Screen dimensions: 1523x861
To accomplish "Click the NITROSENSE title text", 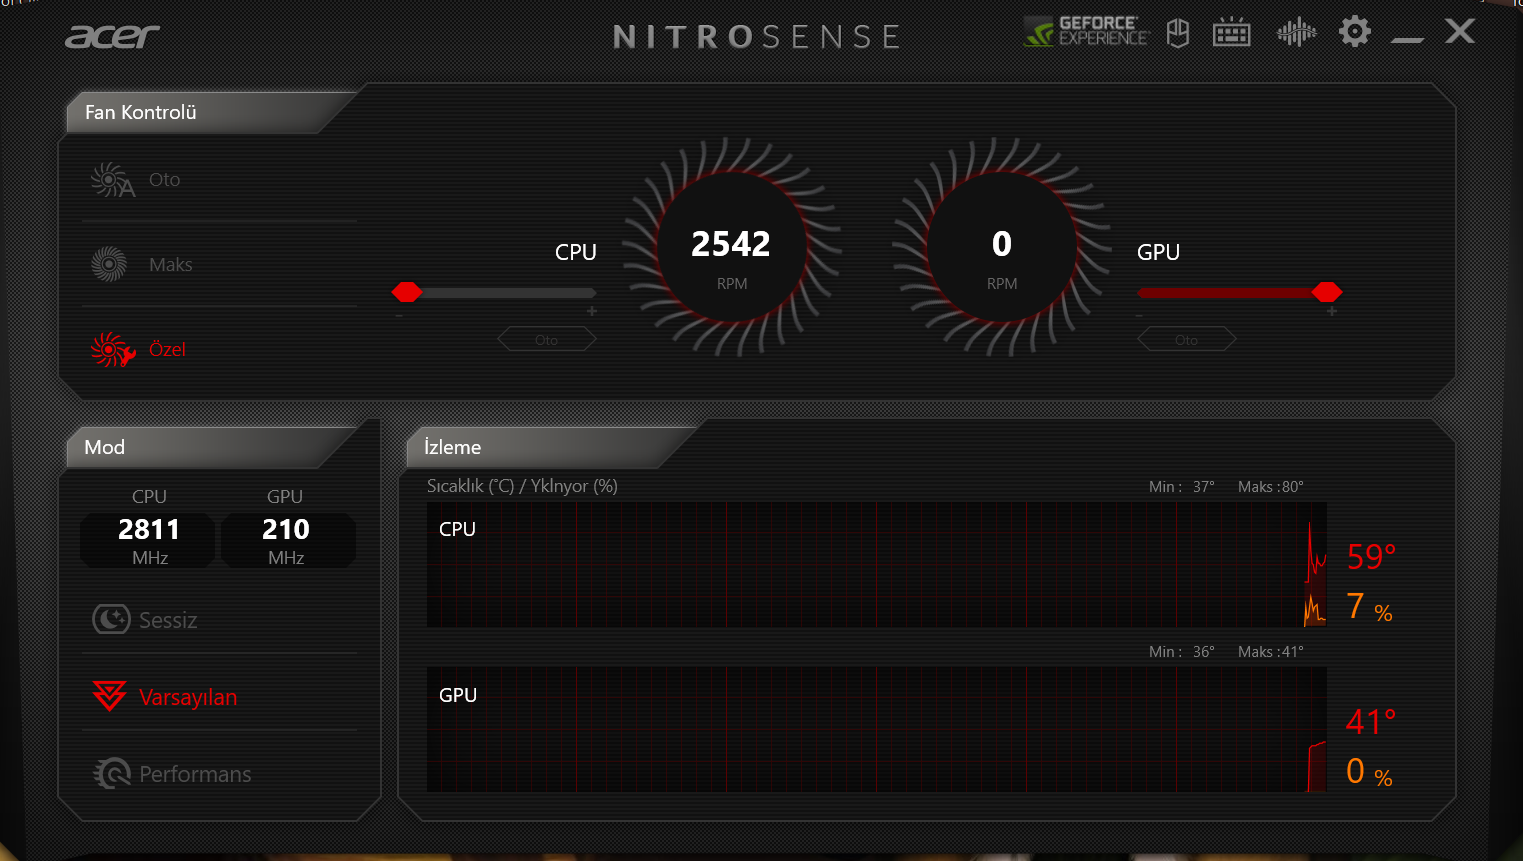I will click(x=757, y=38).
